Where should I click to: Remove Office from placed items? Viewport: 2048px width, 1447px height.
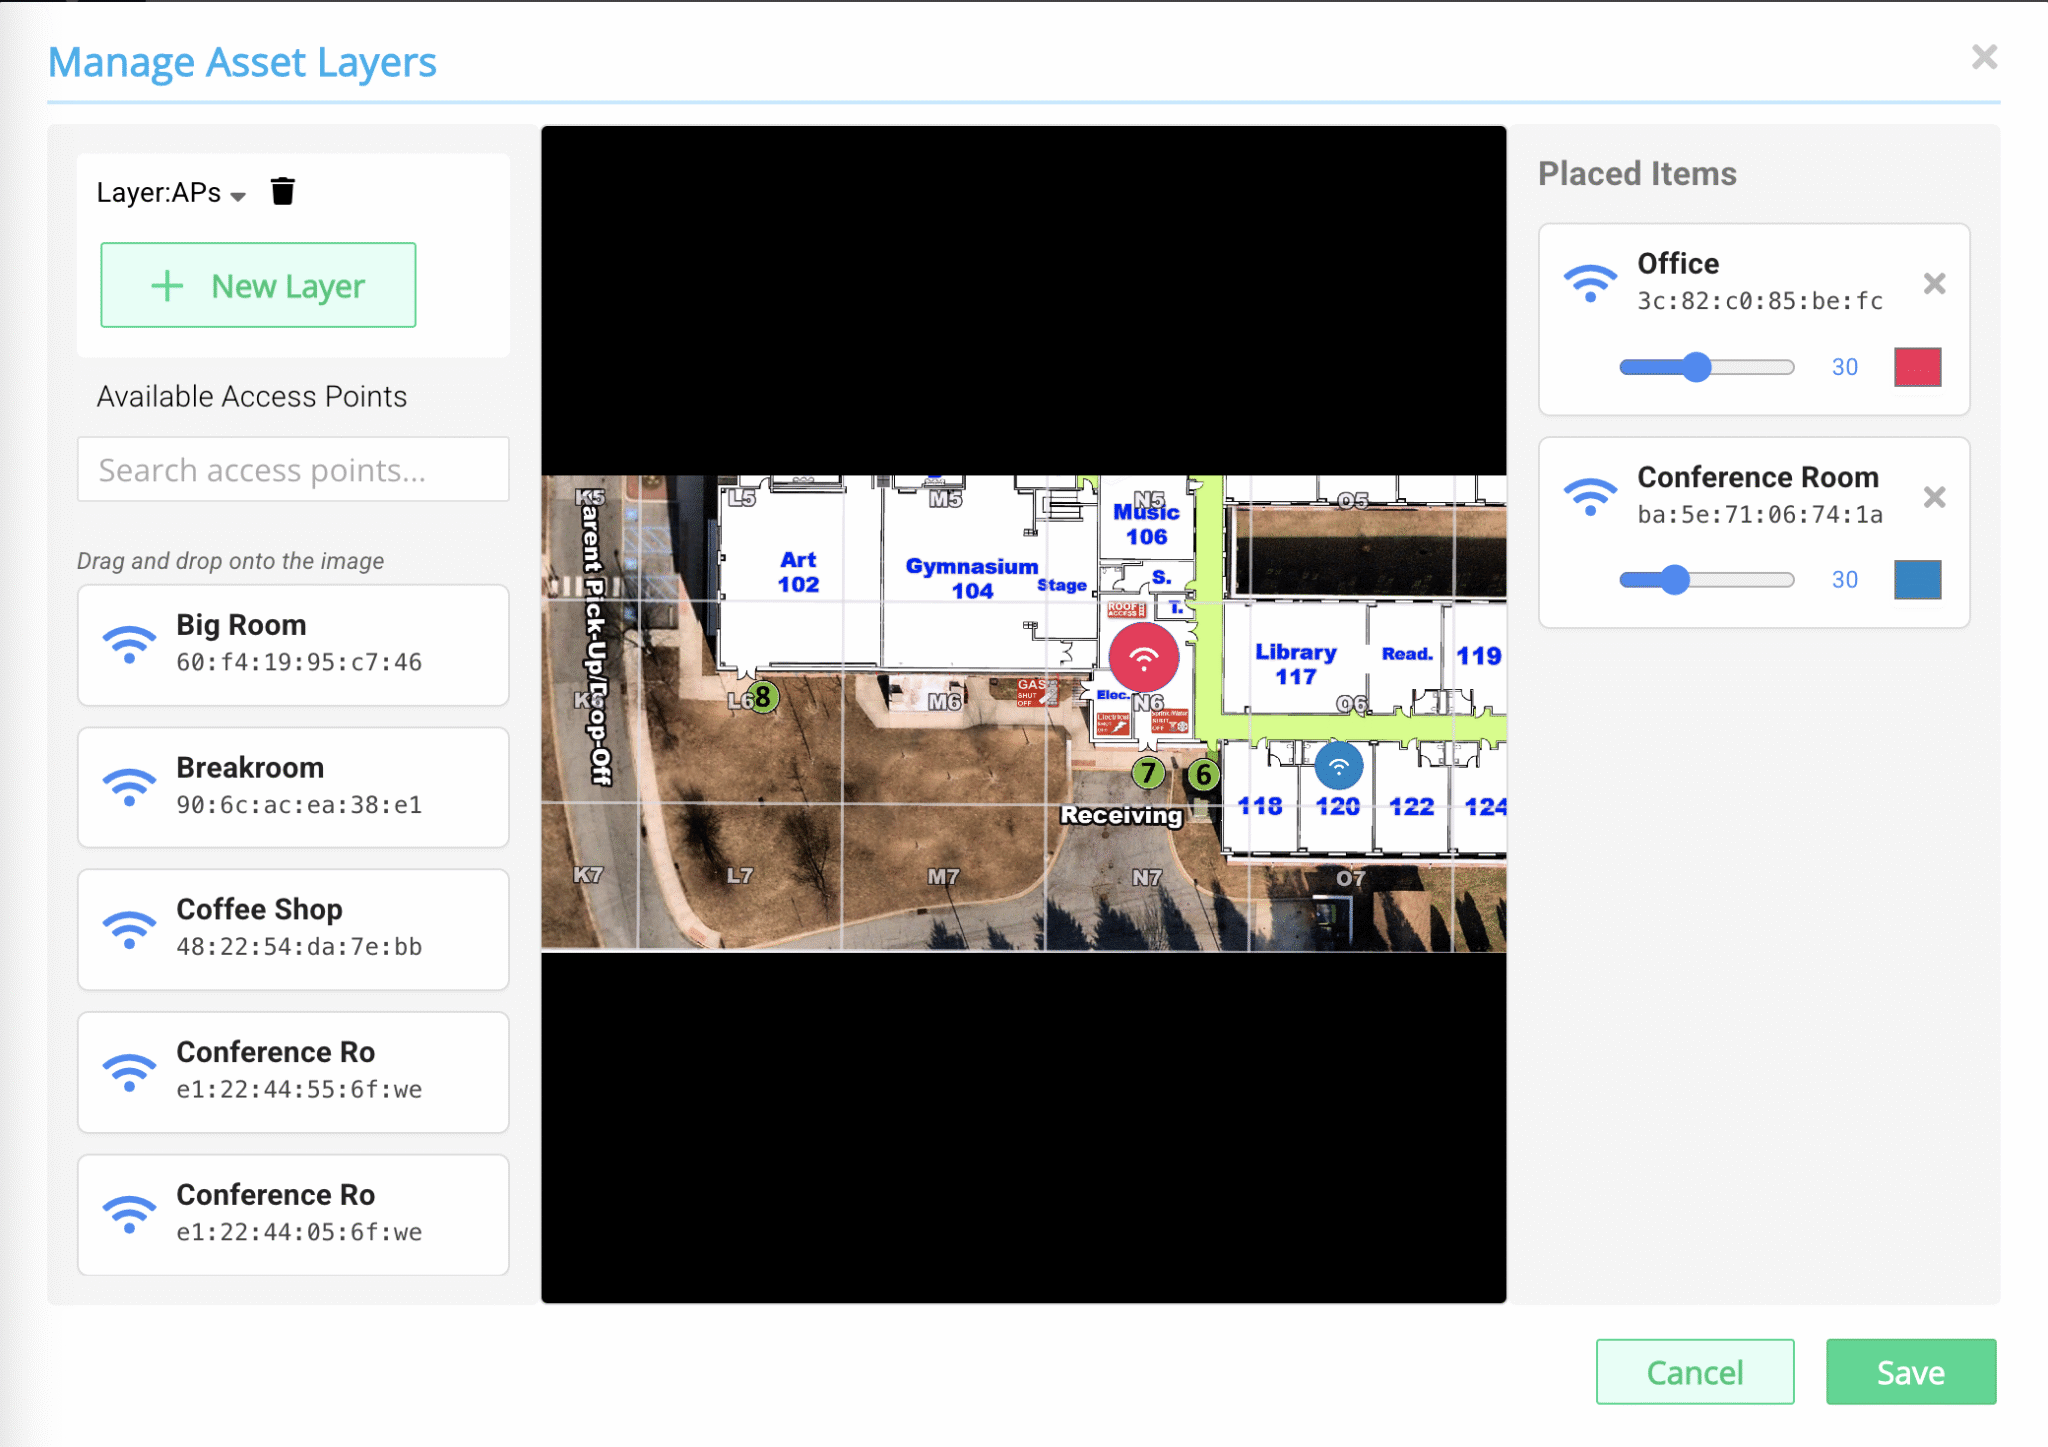1934,284
